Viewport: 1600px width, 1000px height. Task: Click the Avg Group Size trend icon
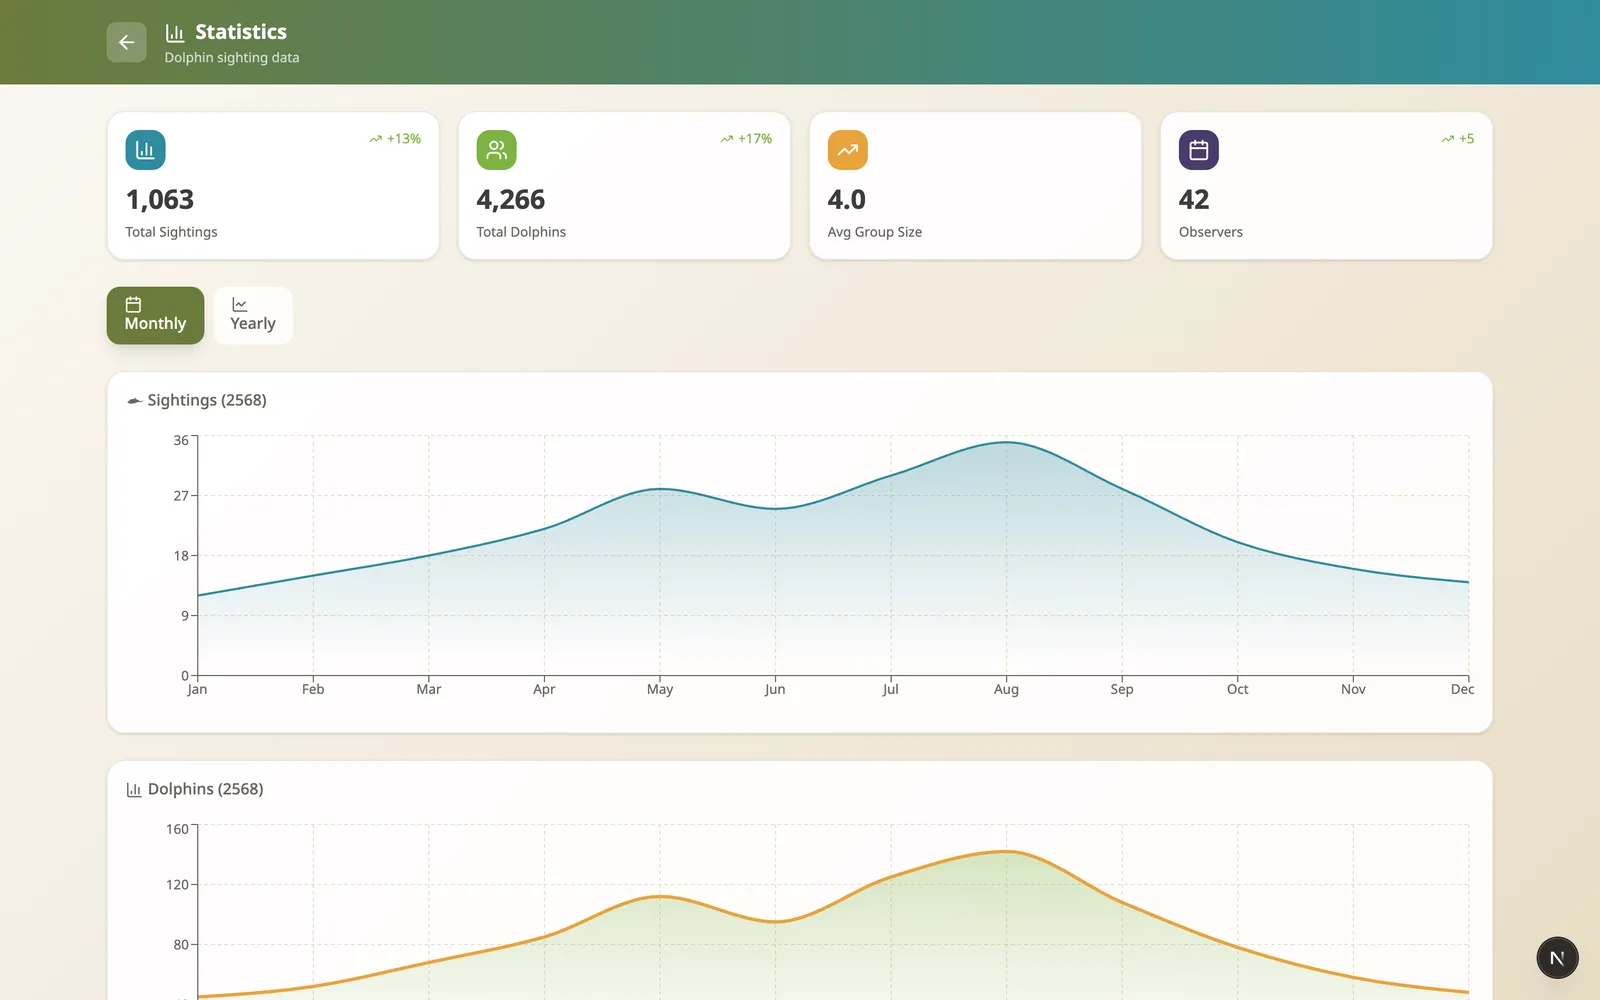pyautogui.click(x=847, y=150)
